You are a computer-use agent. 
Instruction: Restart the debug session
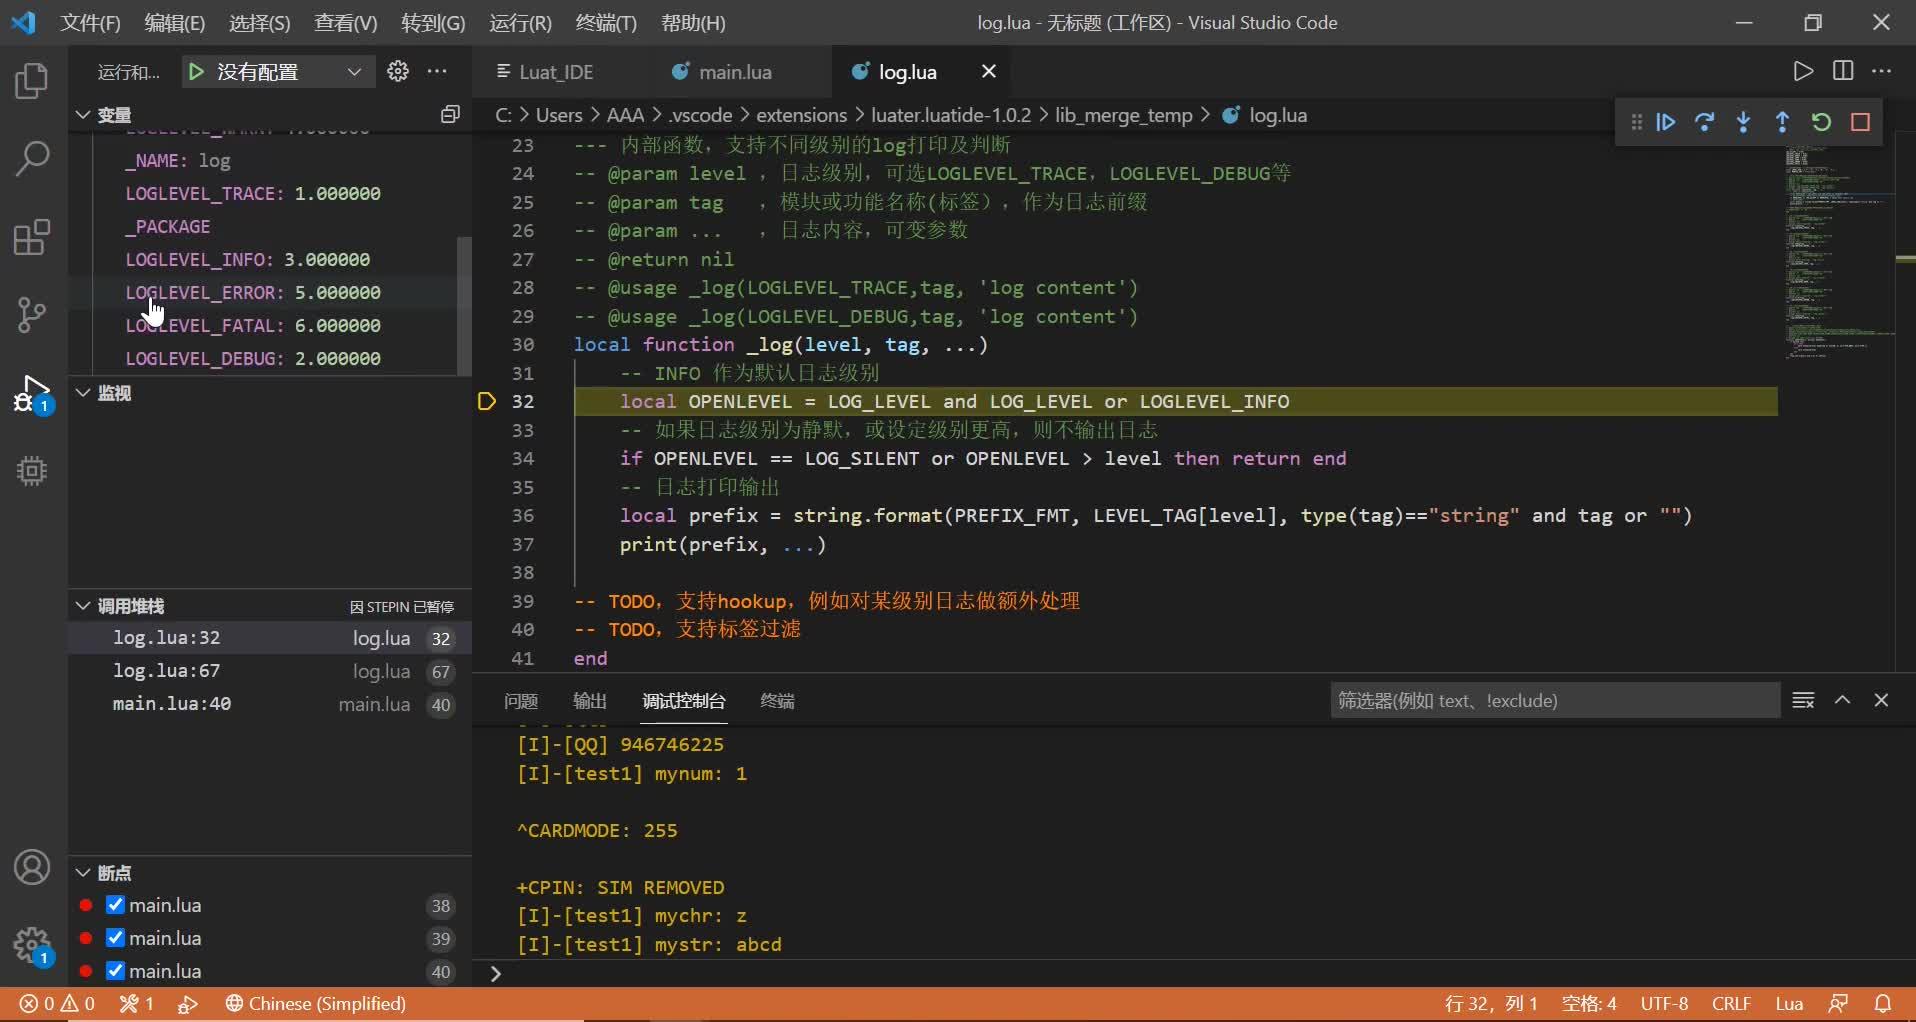1821,122
